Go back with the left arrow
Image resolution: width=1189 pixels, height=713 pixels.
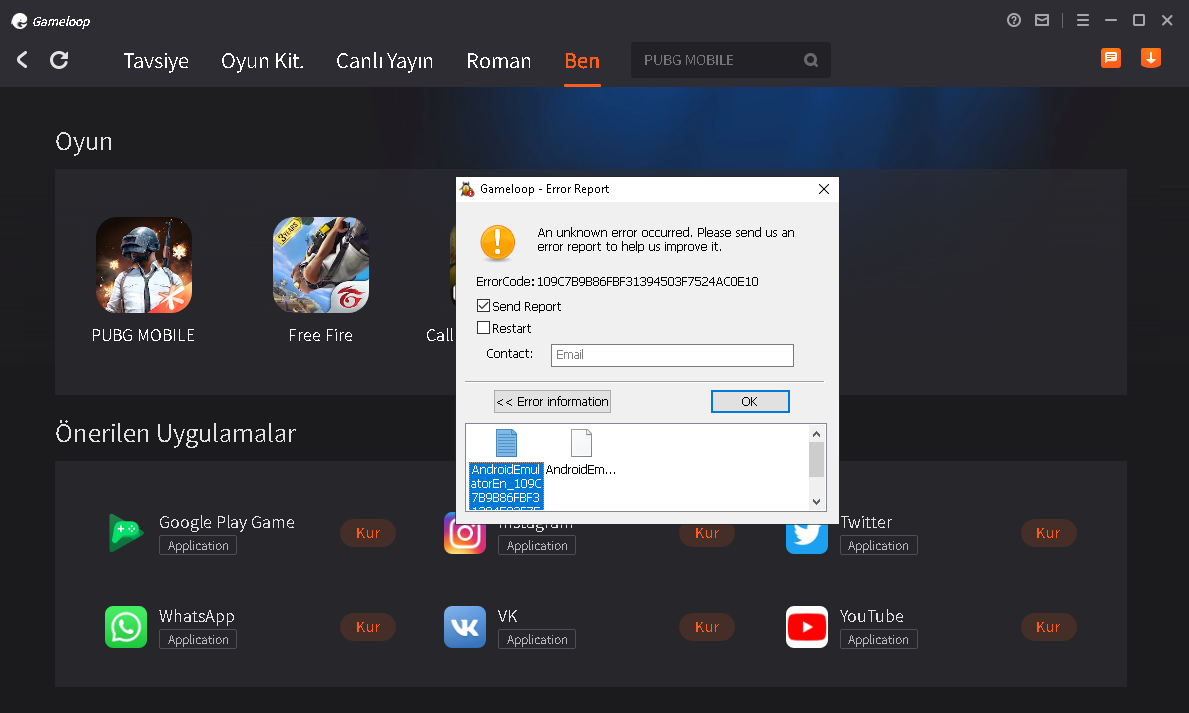22,60
